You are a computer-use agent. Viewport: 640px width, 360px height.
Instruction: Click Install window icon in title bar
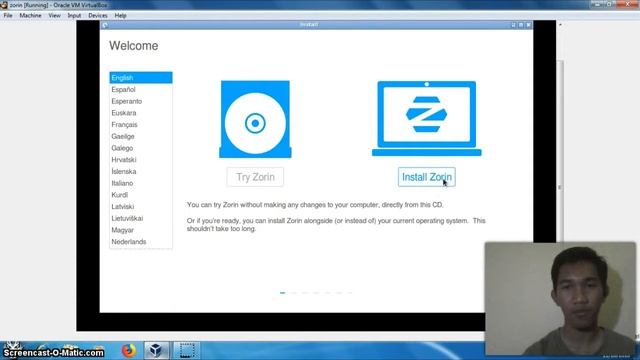pos(105,25)
